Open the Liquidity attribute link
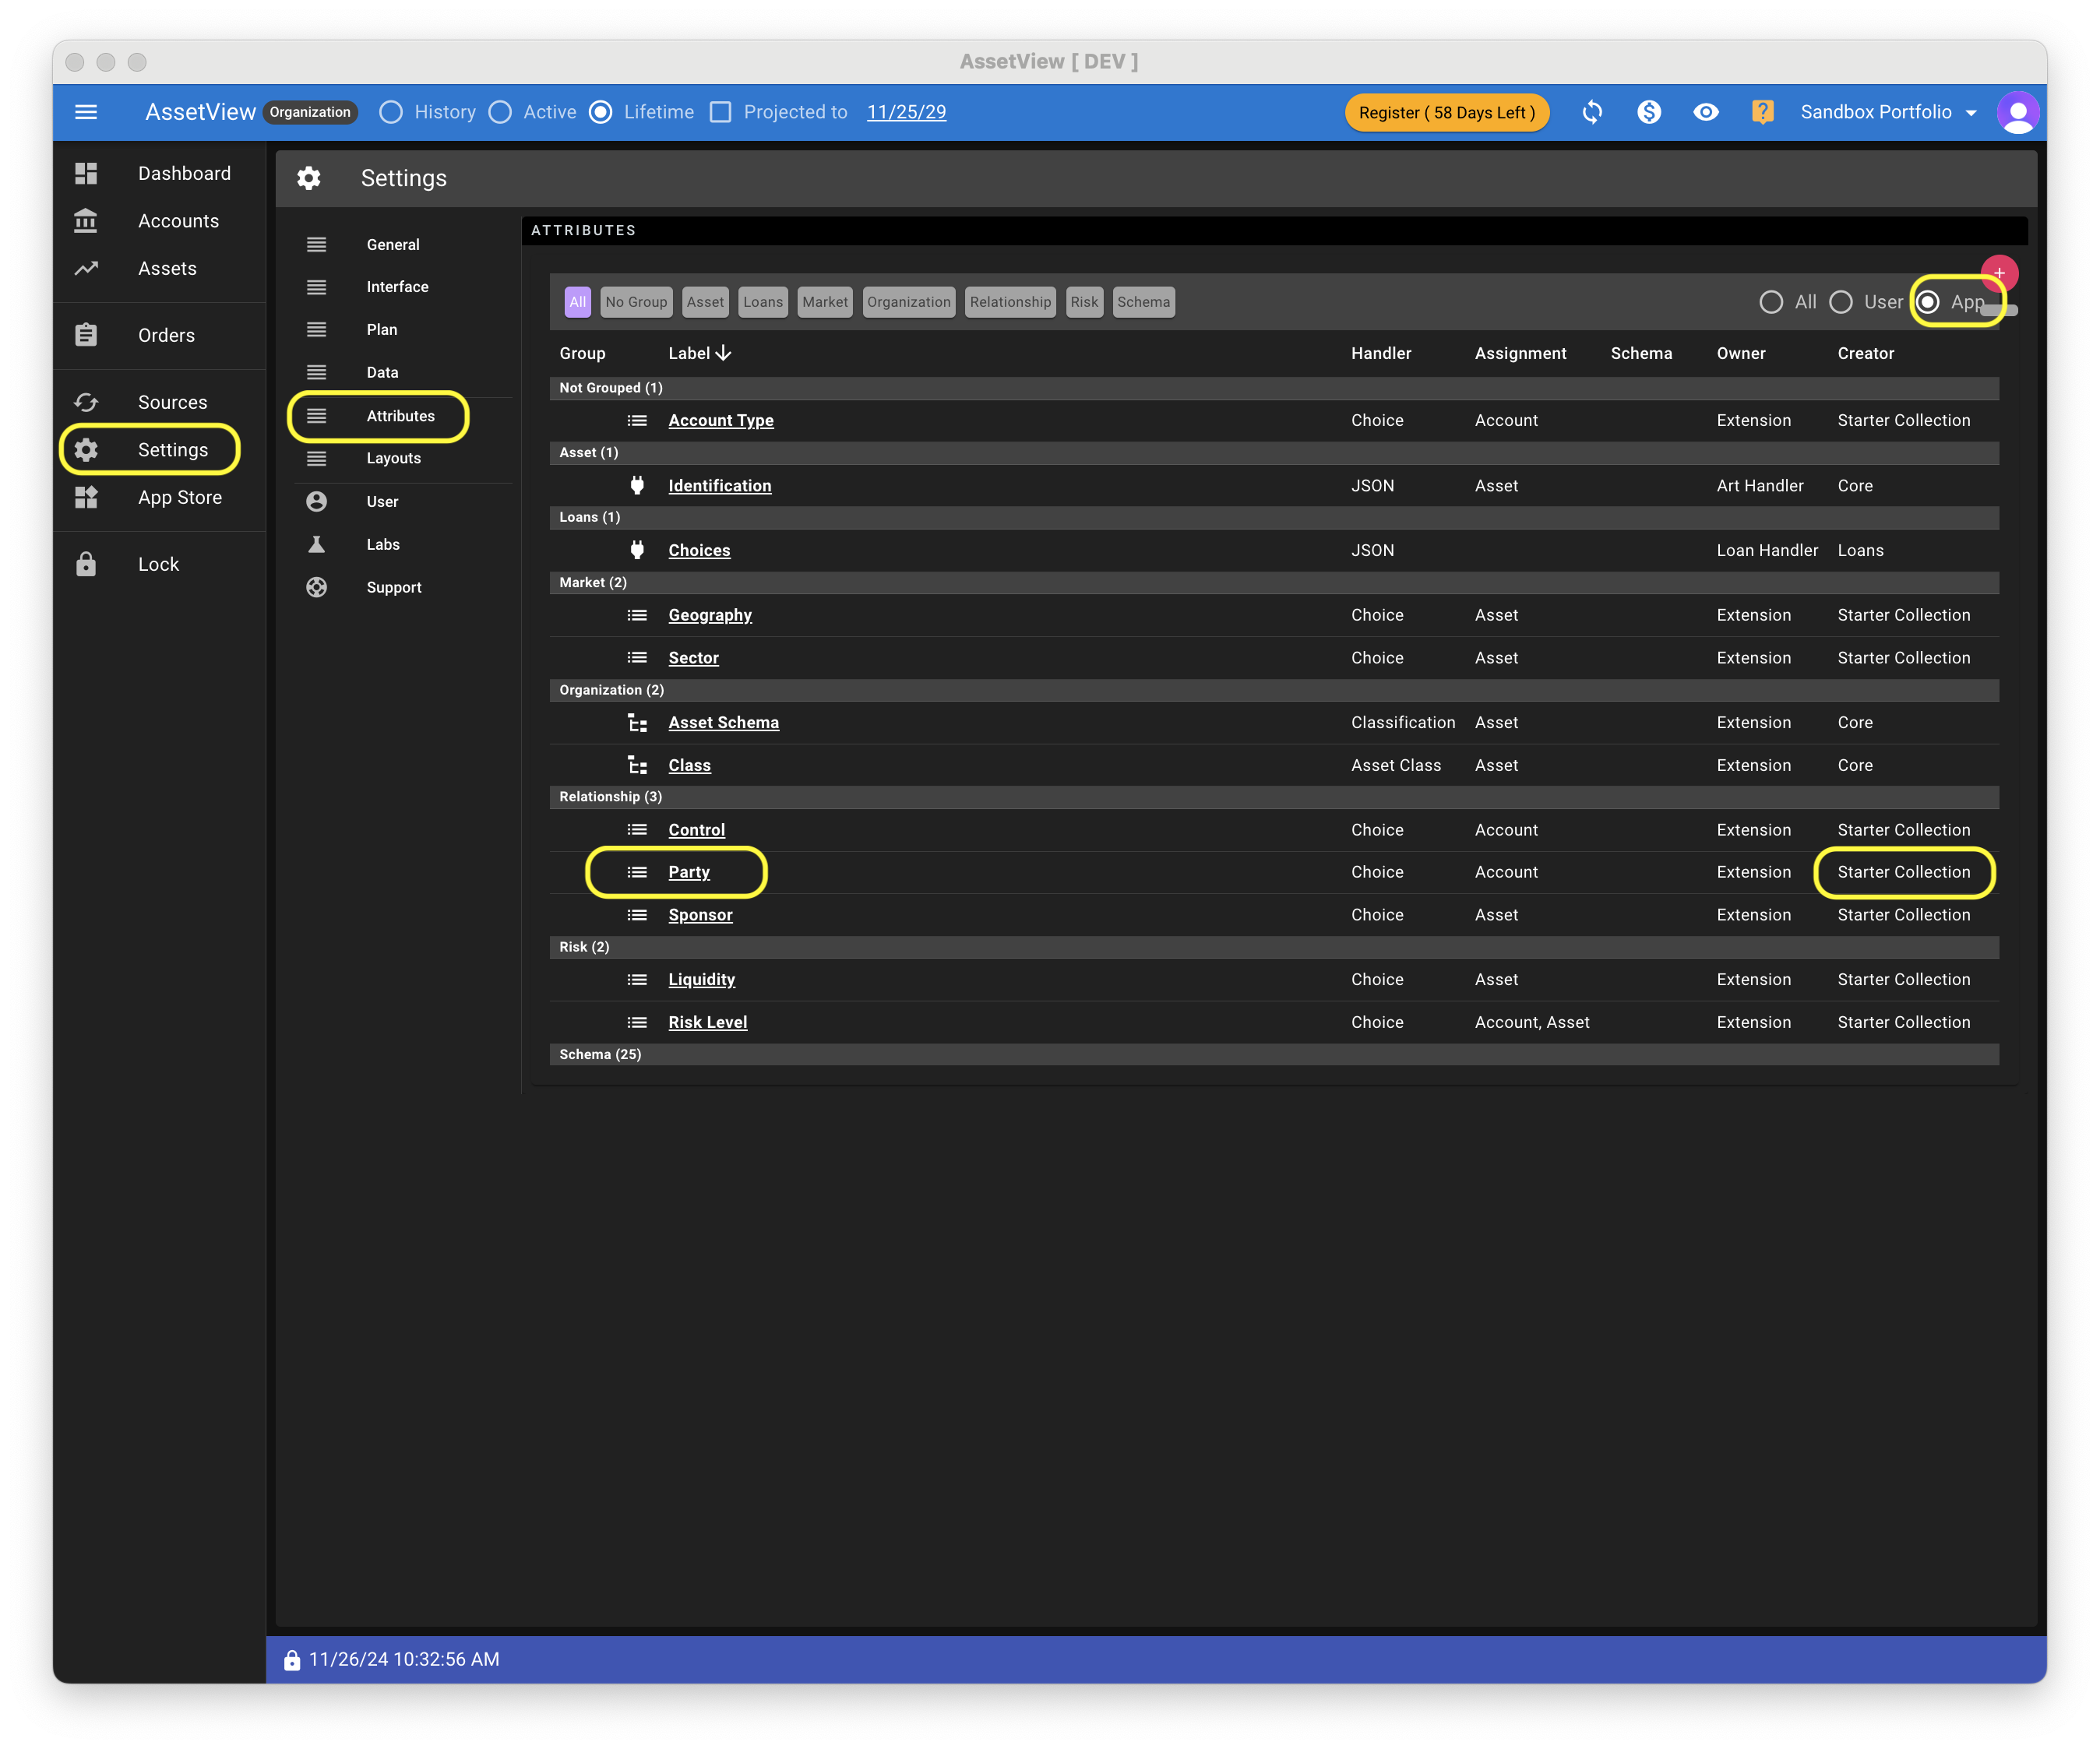Image resolution: width=2100 pixels, height=1749 pixels. click(702, 980)
